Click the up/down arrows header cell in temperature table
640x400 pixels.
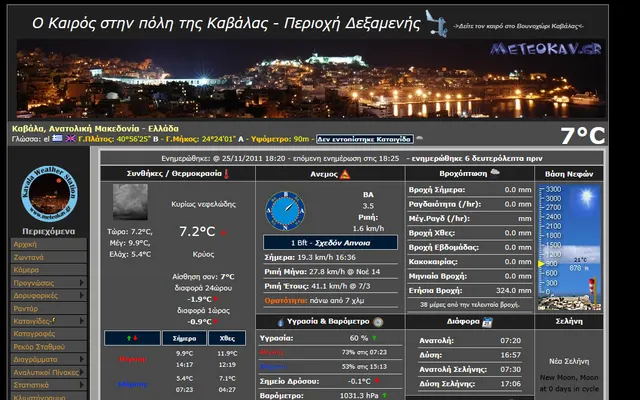click(x=132, y=338)
